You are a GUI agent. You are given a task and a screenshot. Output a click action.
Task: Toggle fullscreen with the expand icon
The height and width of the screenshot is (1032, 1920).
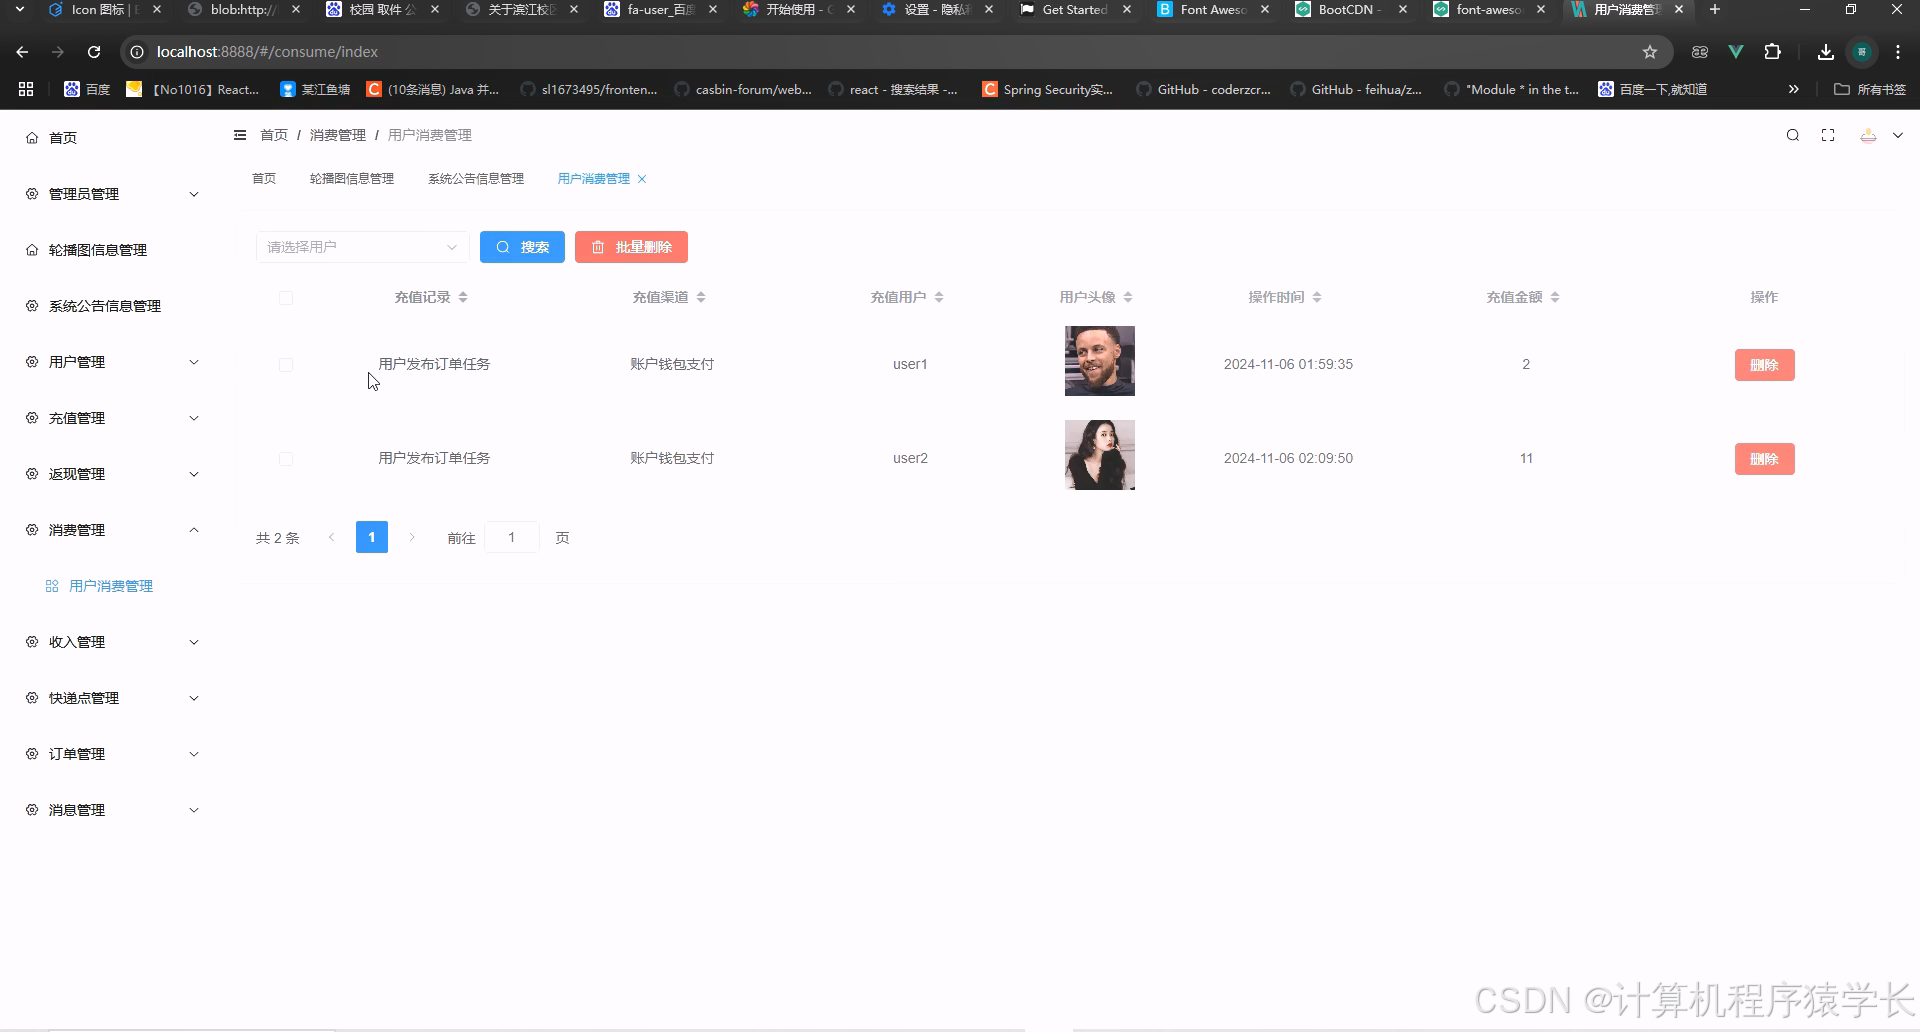pyautogui.click(x=1828, y=135)
